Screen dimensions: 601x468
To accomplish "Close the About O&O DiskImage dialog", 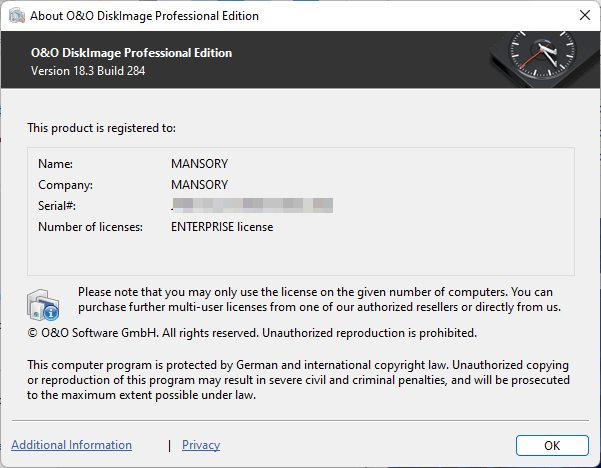I will (x=584, y=16).
